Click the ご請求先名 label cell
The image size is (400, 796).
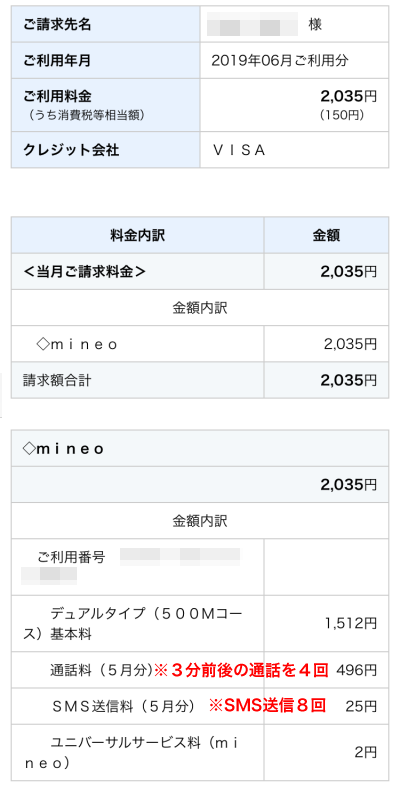tap(106, 24)
